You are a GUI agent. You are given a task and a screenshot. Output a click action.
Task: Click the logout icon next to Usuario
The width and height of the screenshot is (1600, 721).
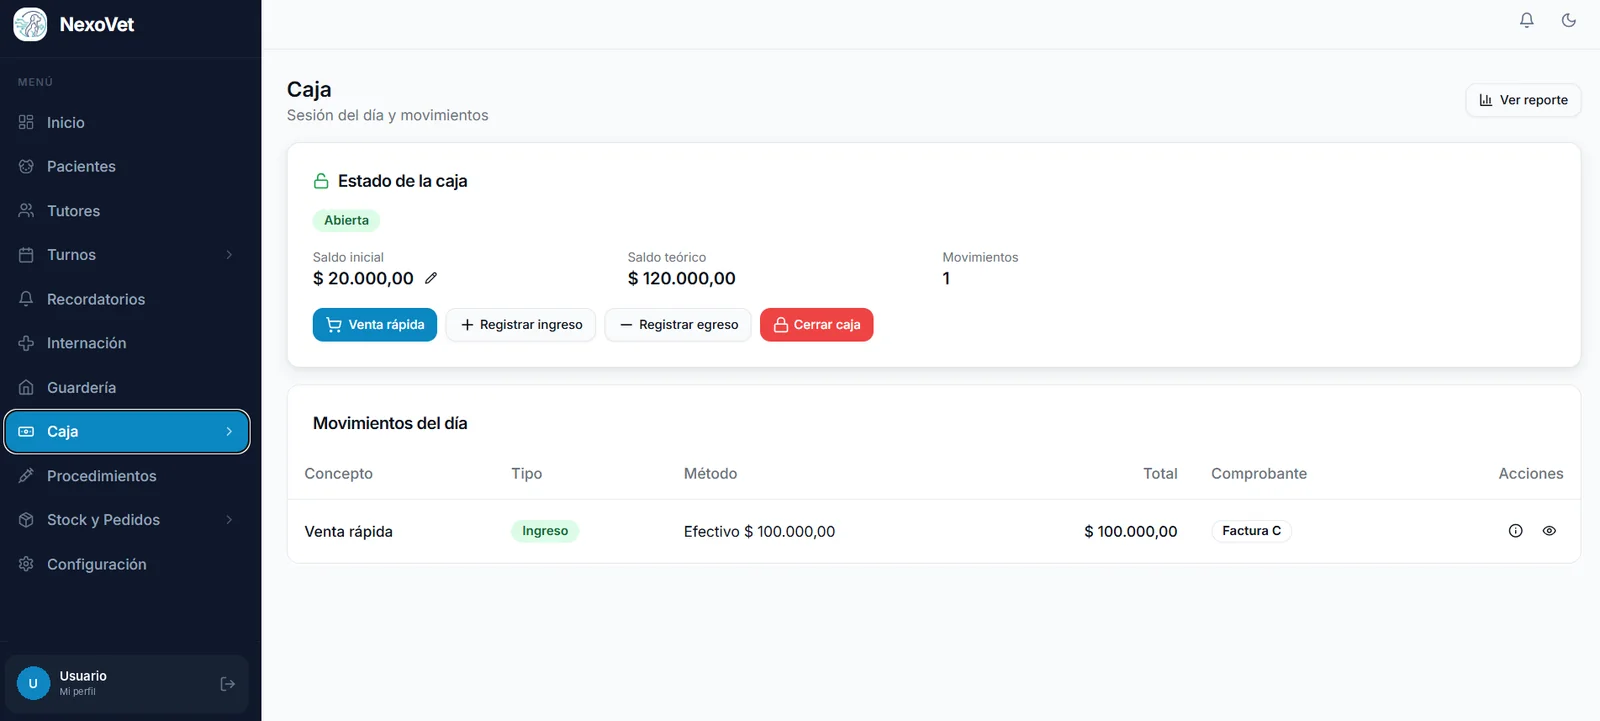227,684
